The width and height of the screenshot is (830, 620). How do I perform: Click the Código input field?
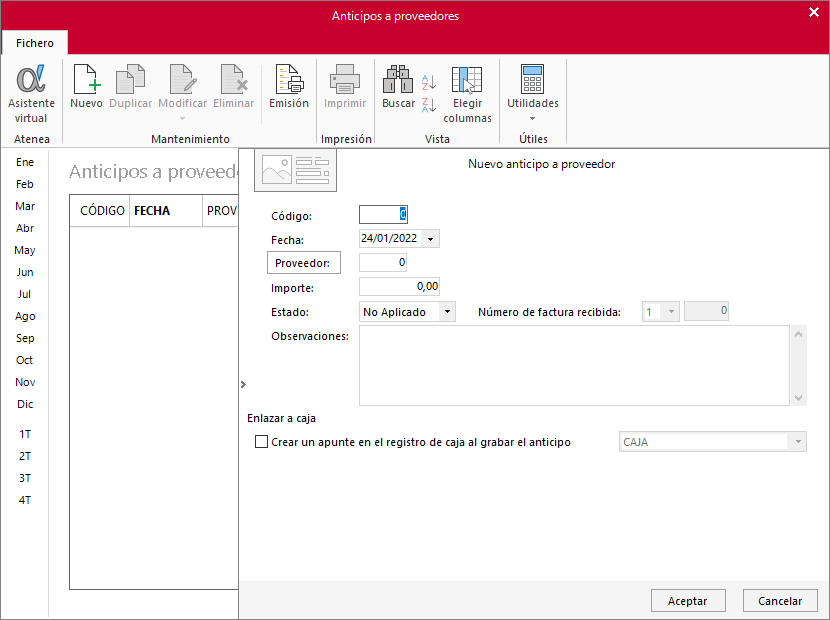click(383, 214)
